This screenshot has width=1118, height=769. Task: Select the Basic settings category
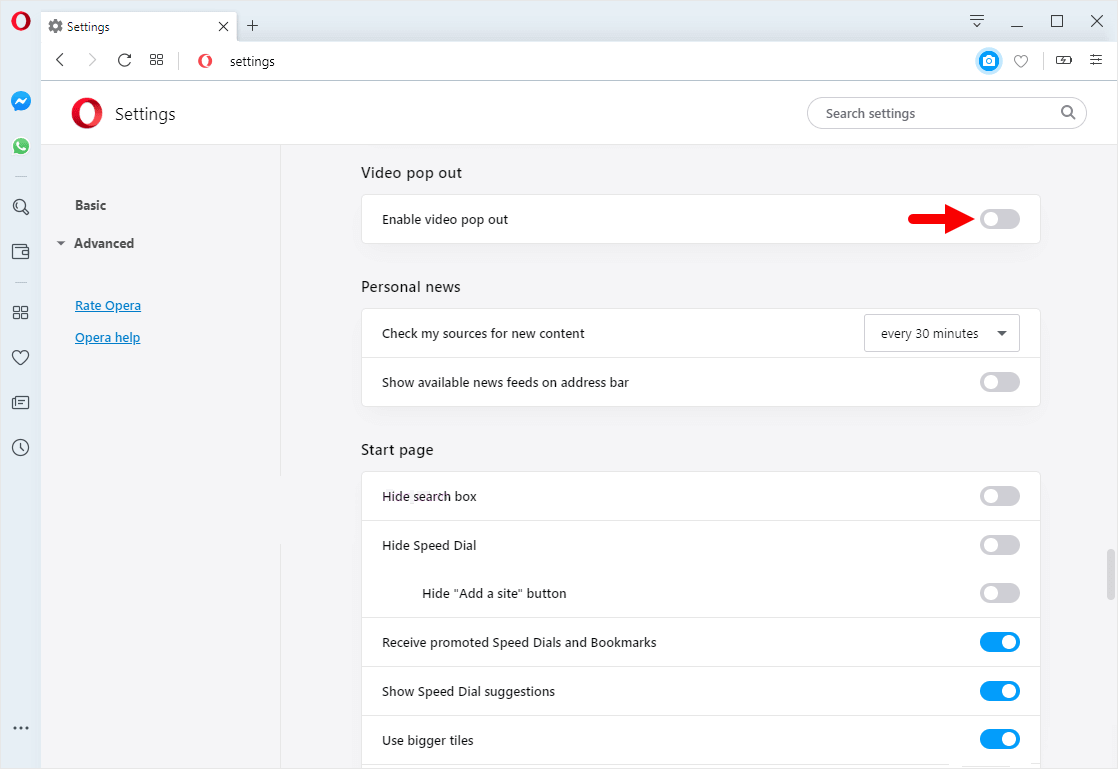(91, 205)
